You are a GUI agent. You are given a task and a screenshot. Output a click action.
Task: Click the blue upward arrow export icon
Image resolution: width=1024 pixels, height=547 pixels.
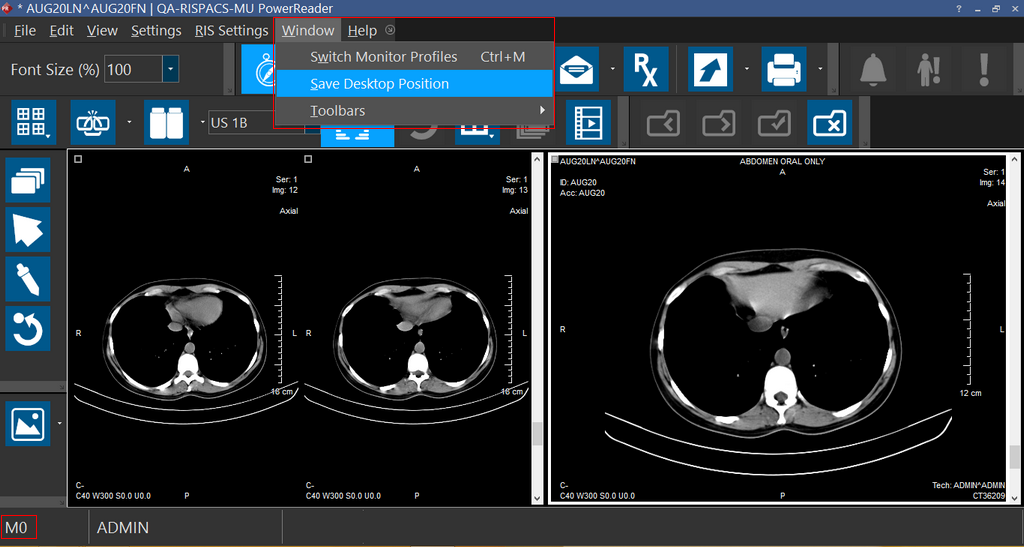tap(711, 69)
